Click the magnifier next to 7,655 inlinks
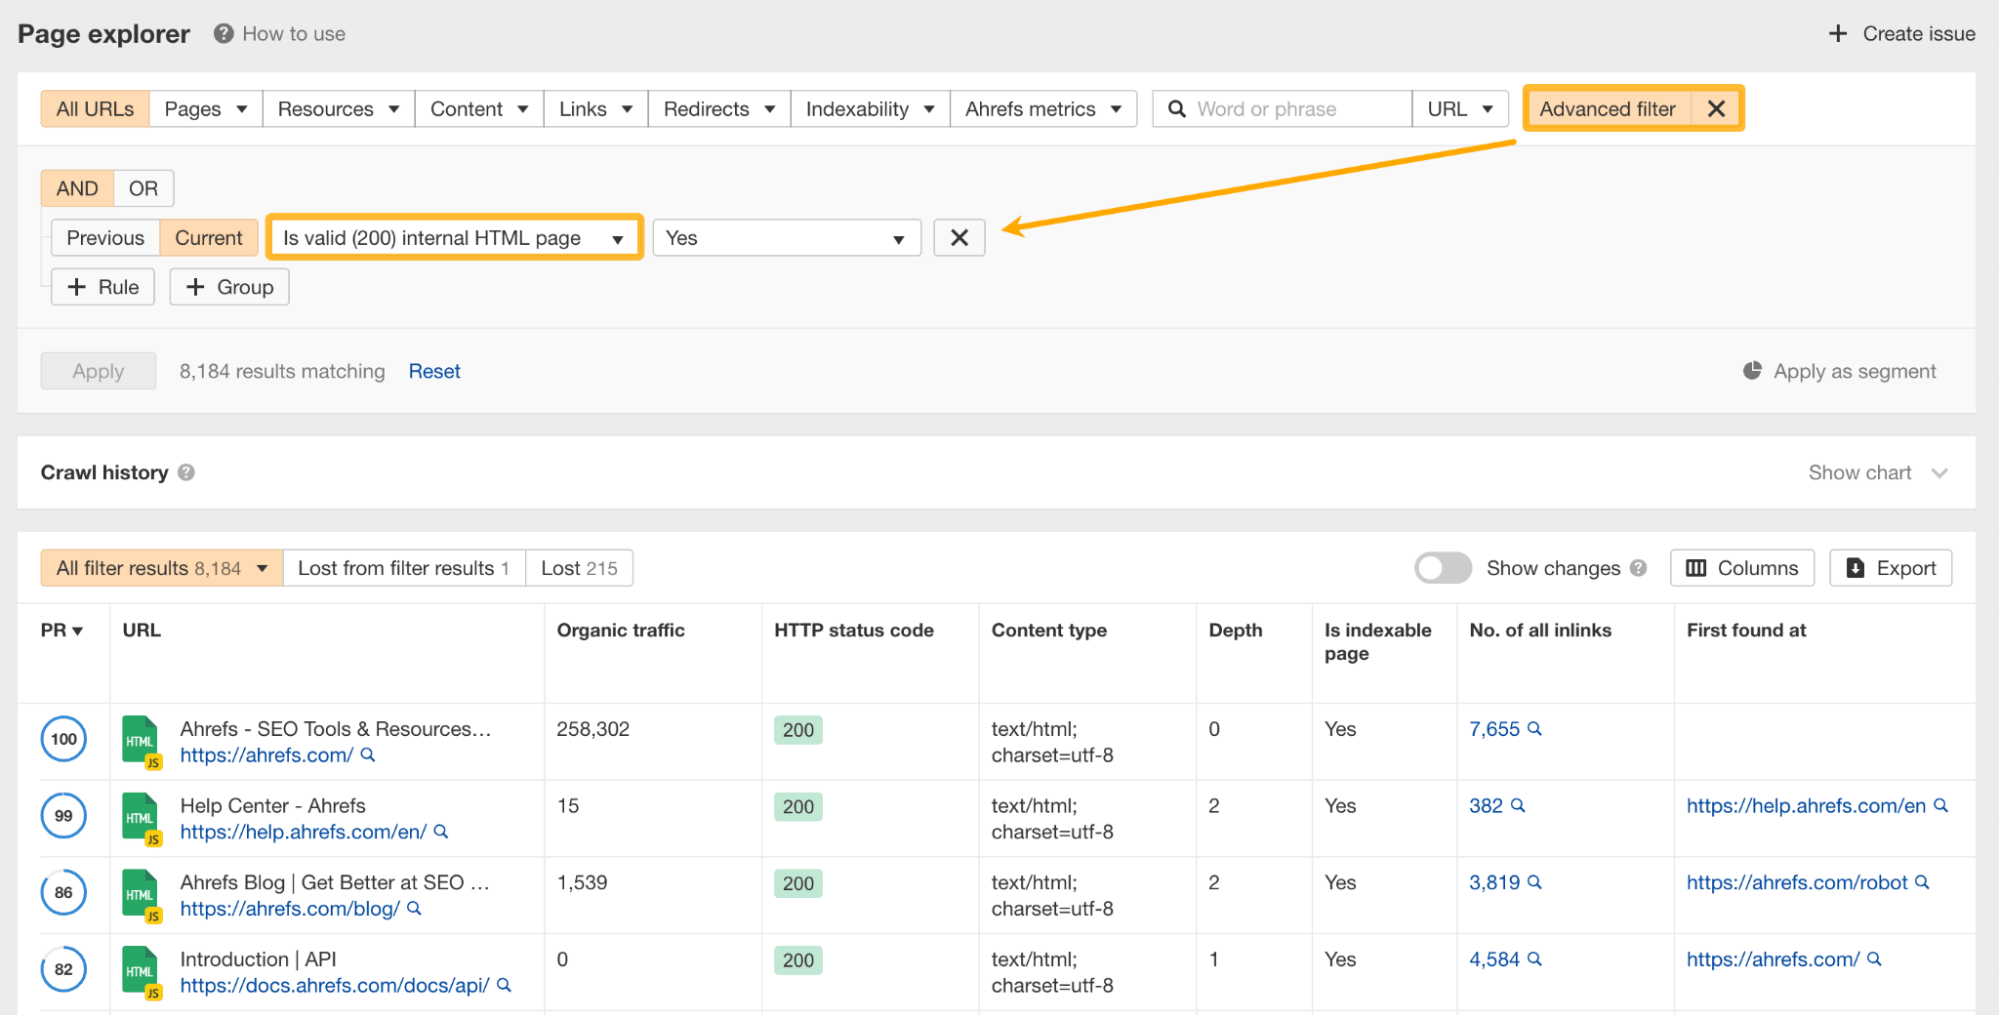The height and width of the screenshot is (1016, 1999). click(x=1537, y=729)
